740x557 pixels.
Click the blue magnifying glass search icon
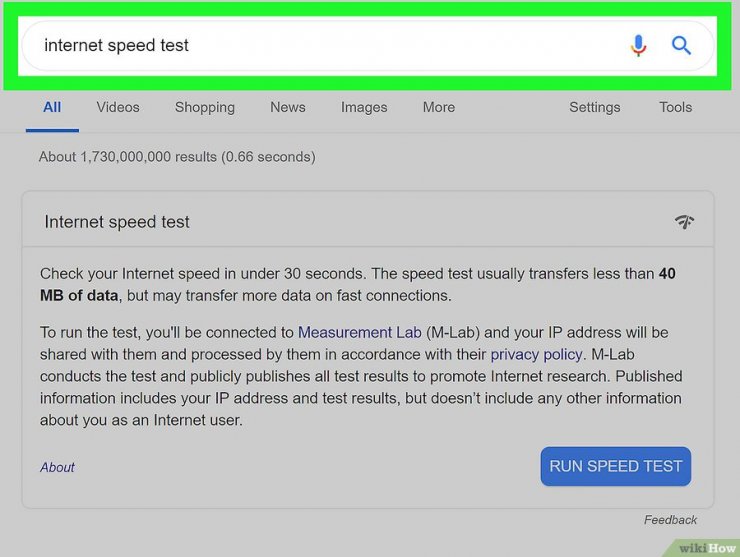click(681, 45)
